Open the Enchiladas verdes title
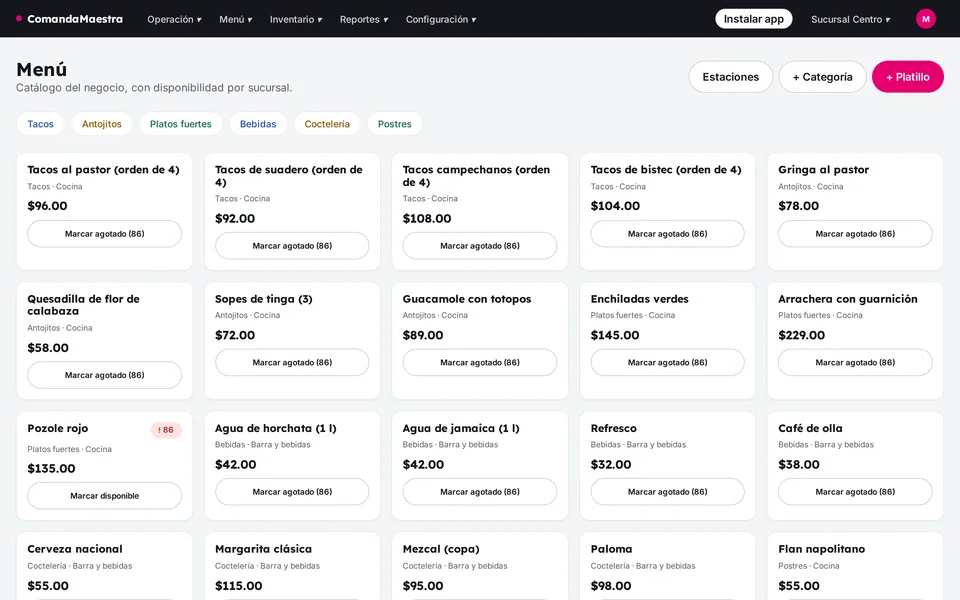The width and height of the screenshot is (960, 600). coord(639,299)
